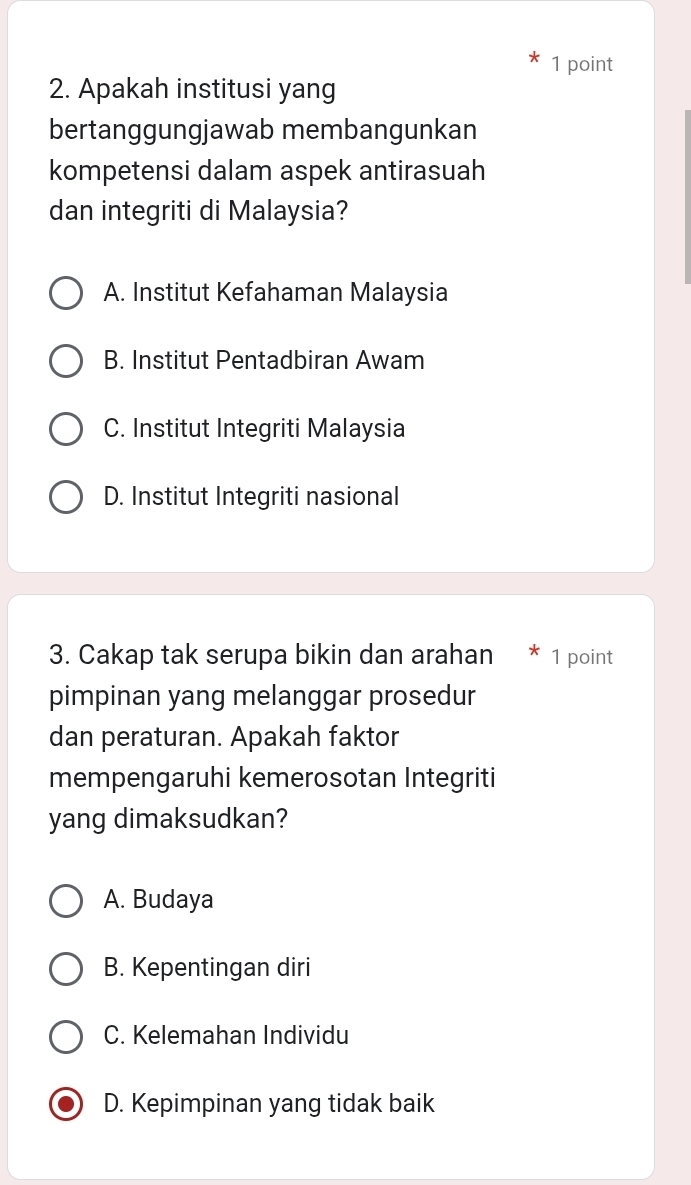Click the vertical scrollbar thumb
691x1185 pixels.
687,195
